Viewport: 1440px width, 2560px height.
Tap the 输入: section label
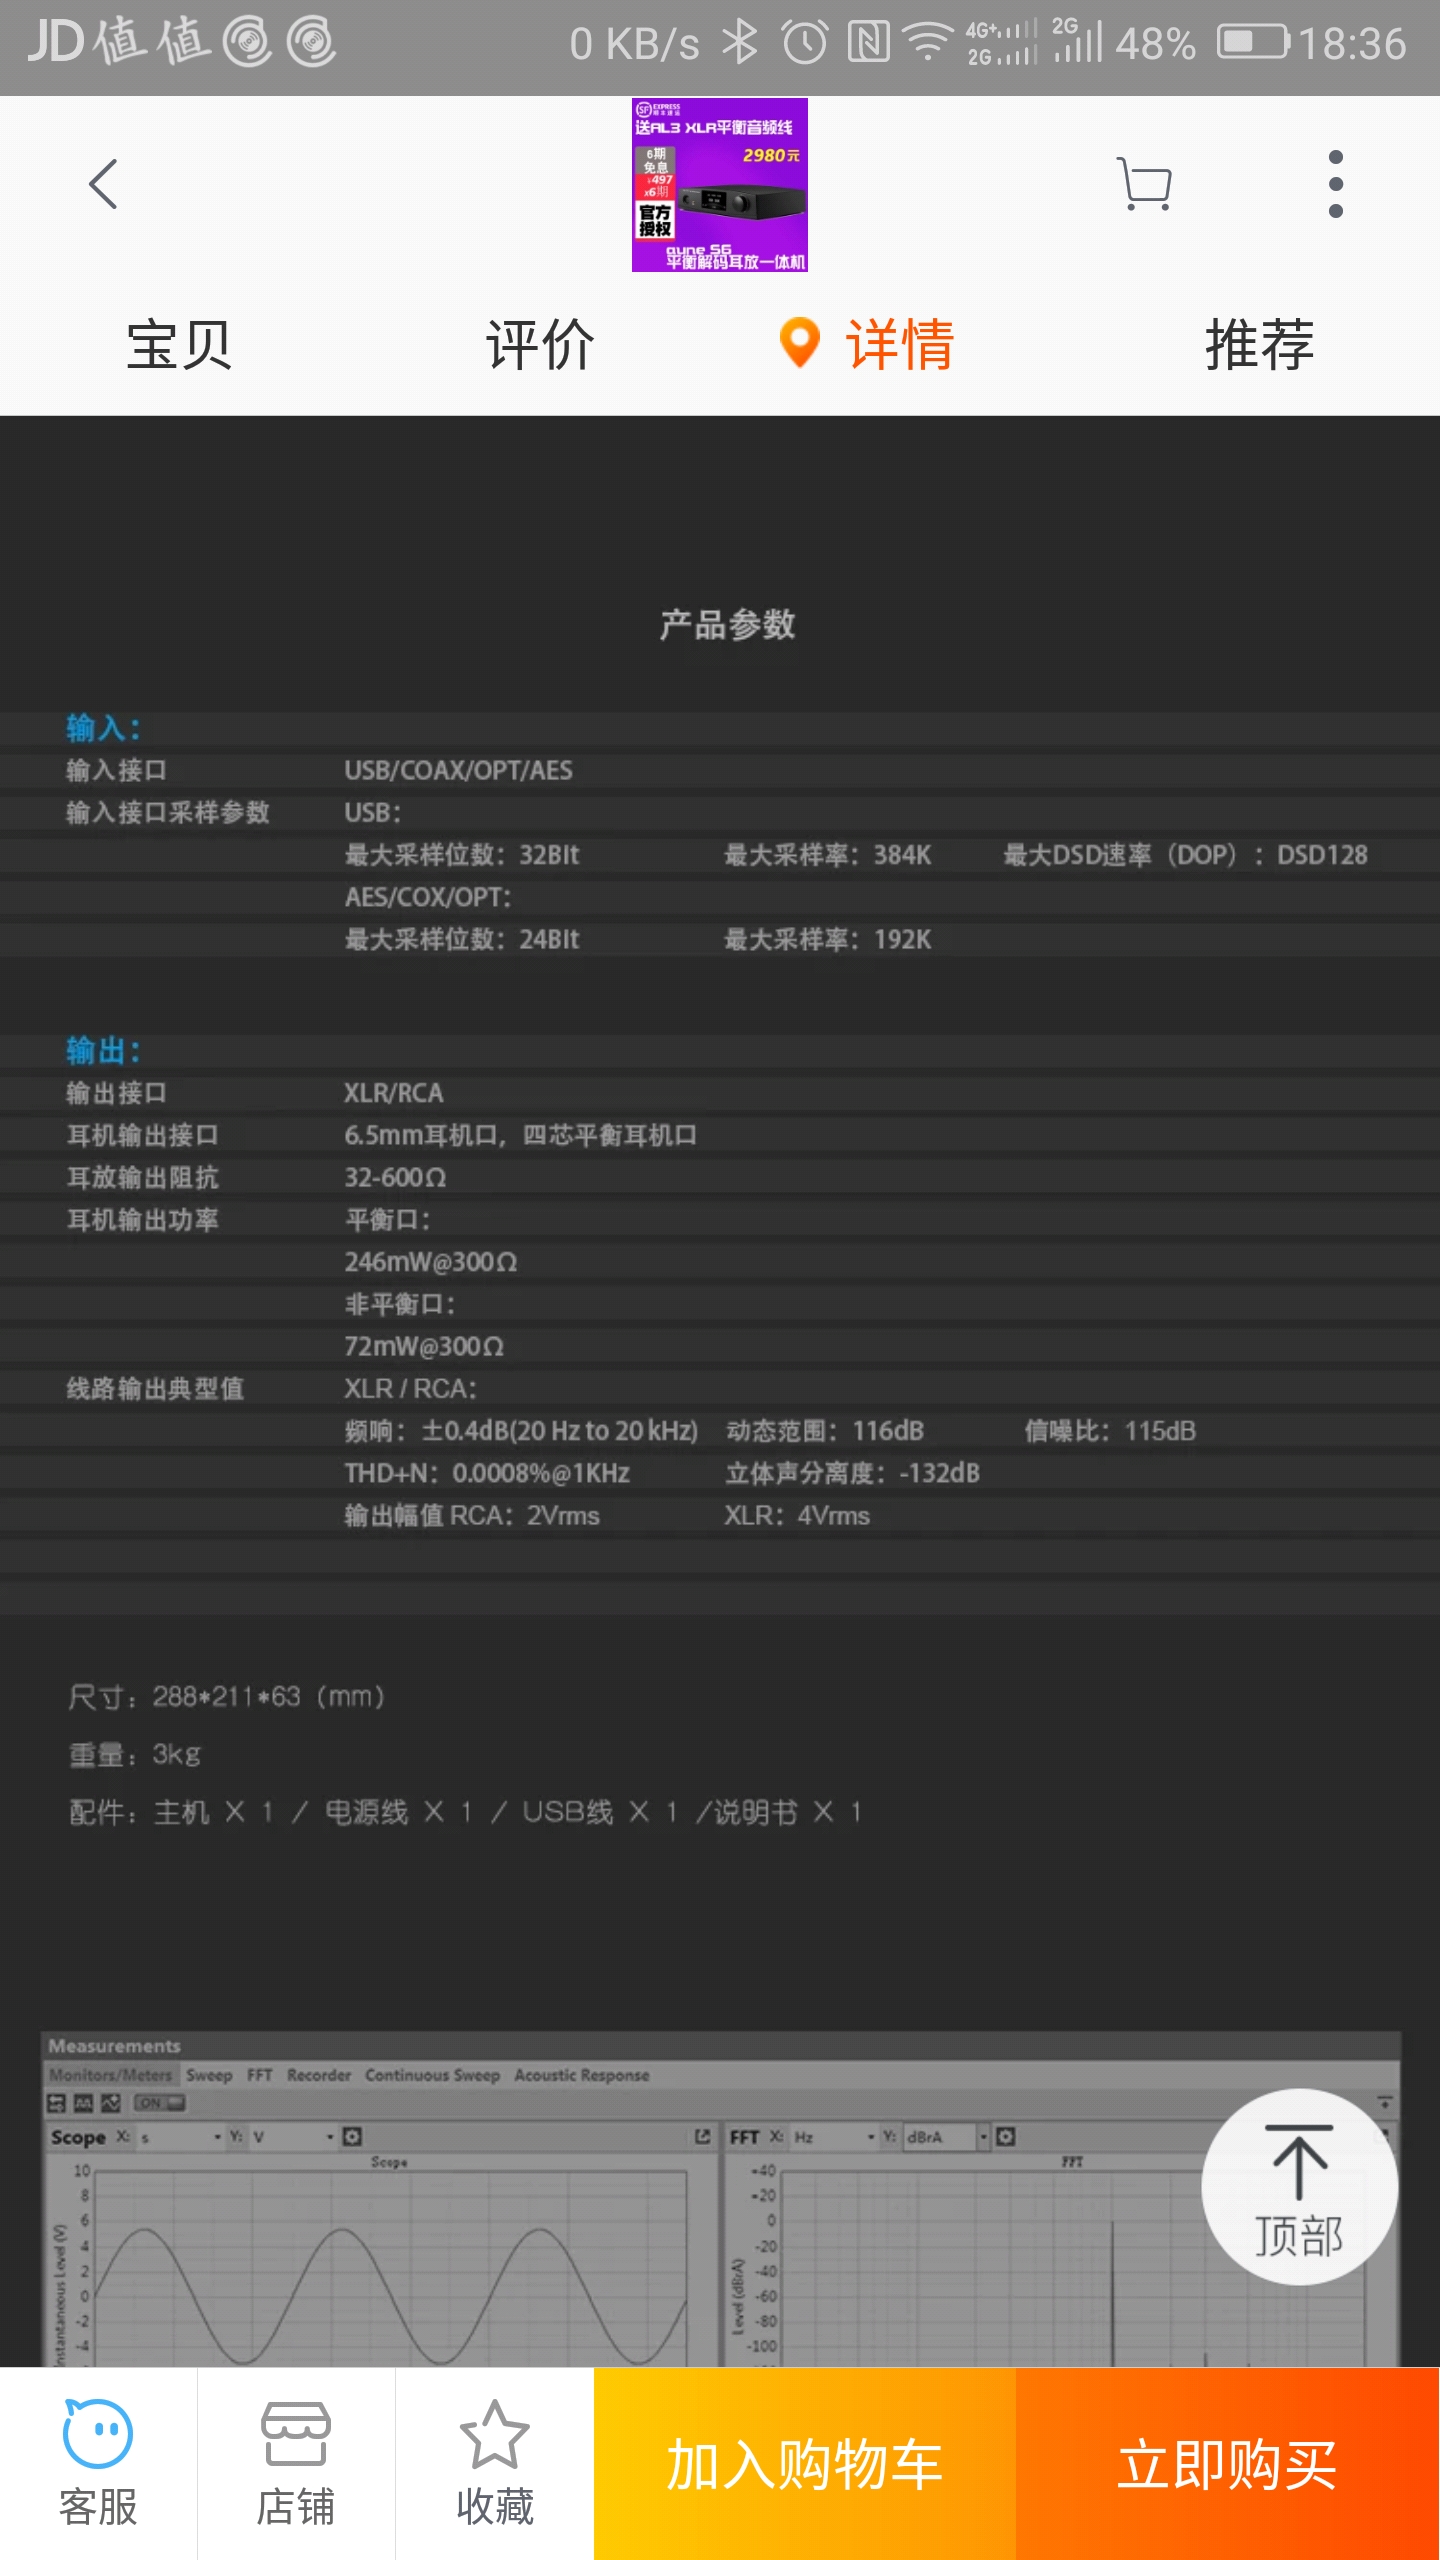tap(104, 728)
